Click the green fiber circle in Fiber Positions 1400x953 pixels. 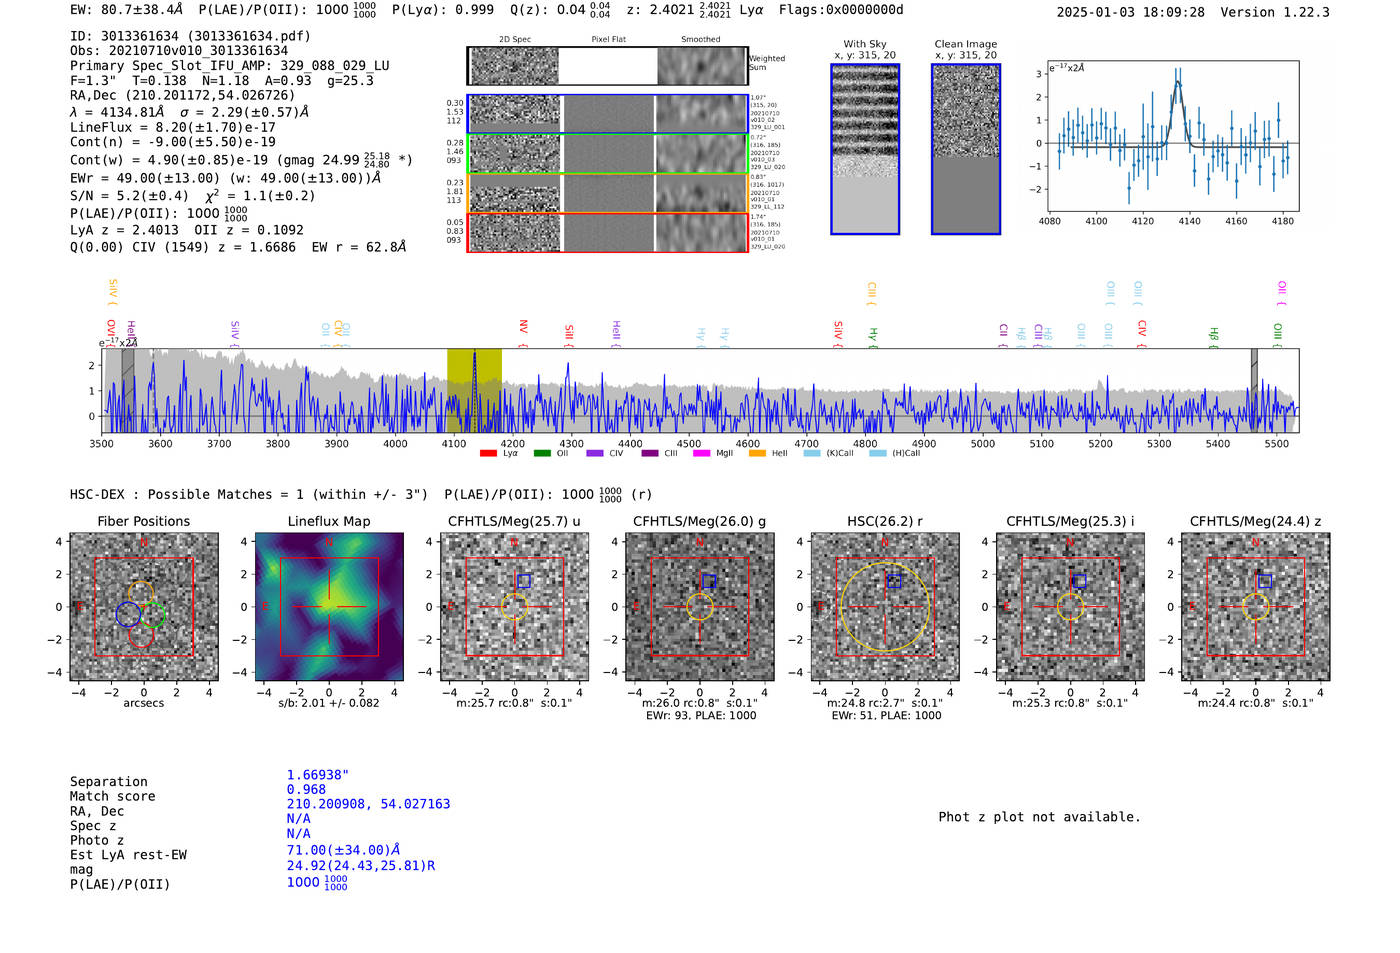(153, 615)
